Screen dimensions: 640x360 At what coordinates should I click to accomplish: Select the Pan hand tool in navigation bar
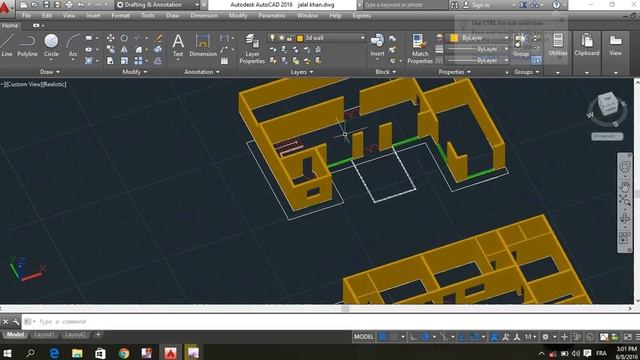tap(624, 187)
